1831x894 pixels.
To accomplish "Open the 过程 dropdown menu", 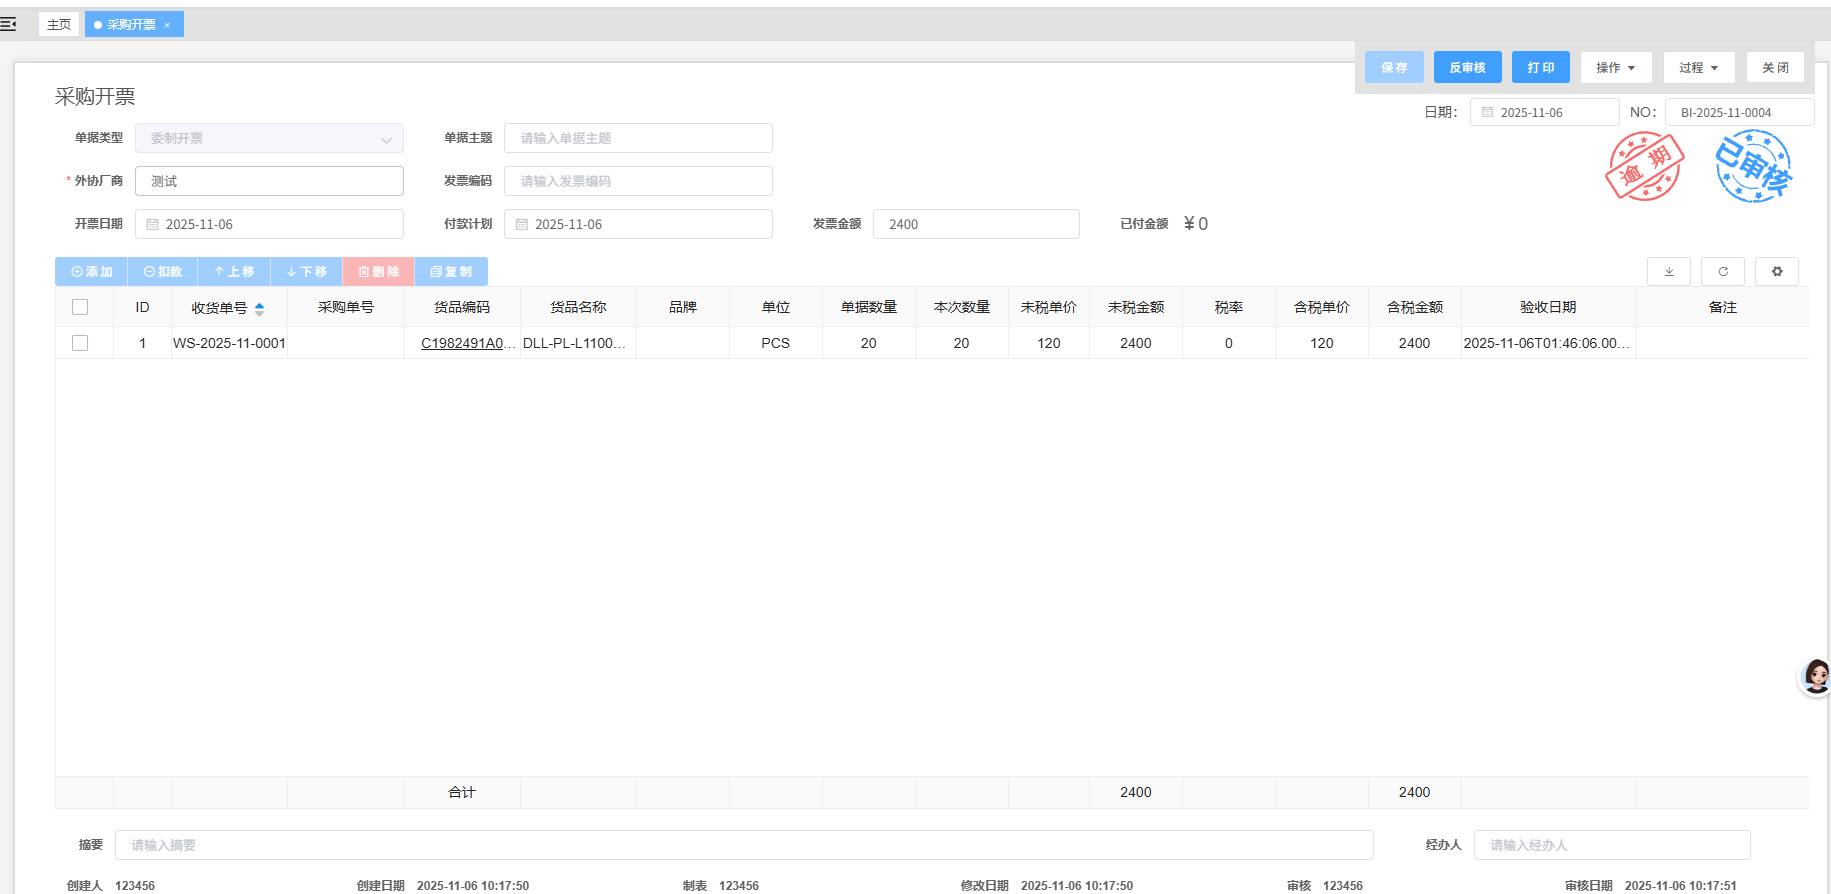I will [x=1698, y=68].
